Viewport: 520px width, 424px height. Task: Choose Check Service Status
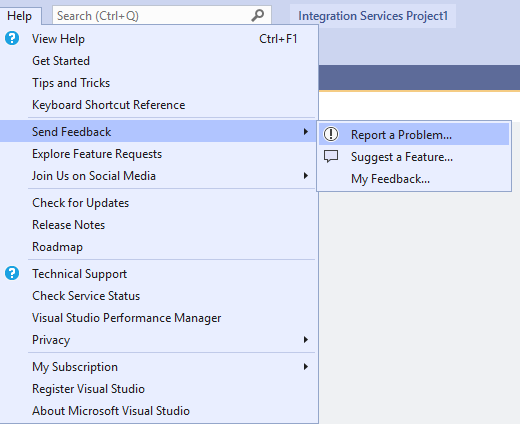(158, 296)
